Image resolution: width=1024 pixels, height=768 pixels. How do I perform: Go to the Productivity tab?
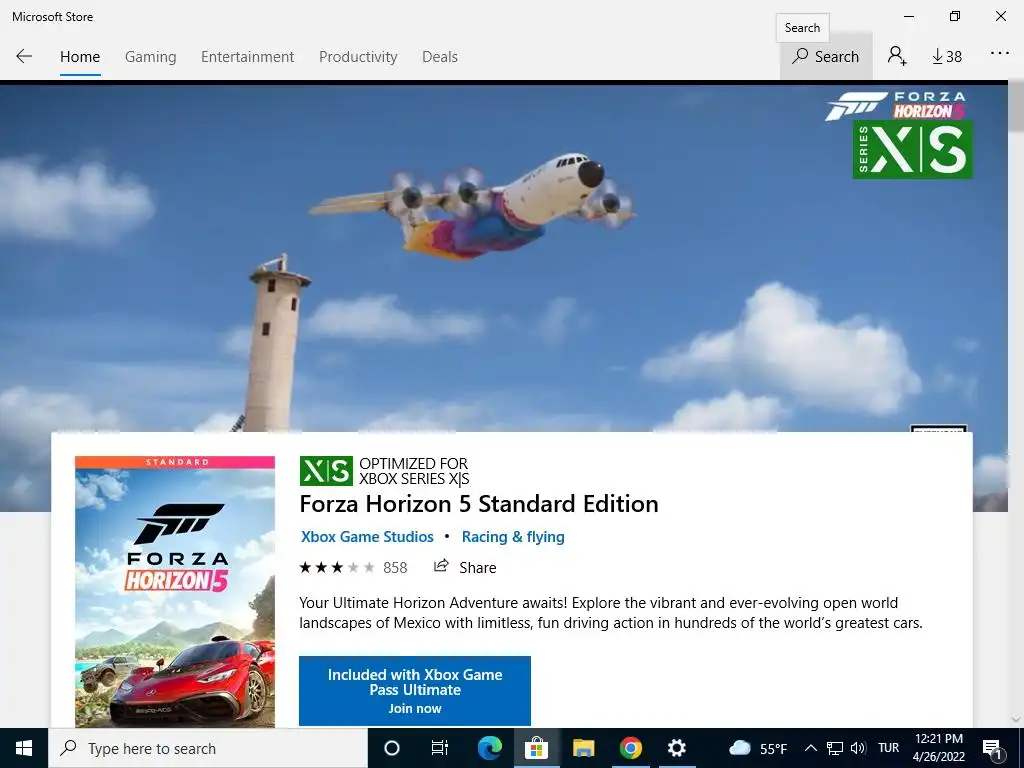[358, 57]
